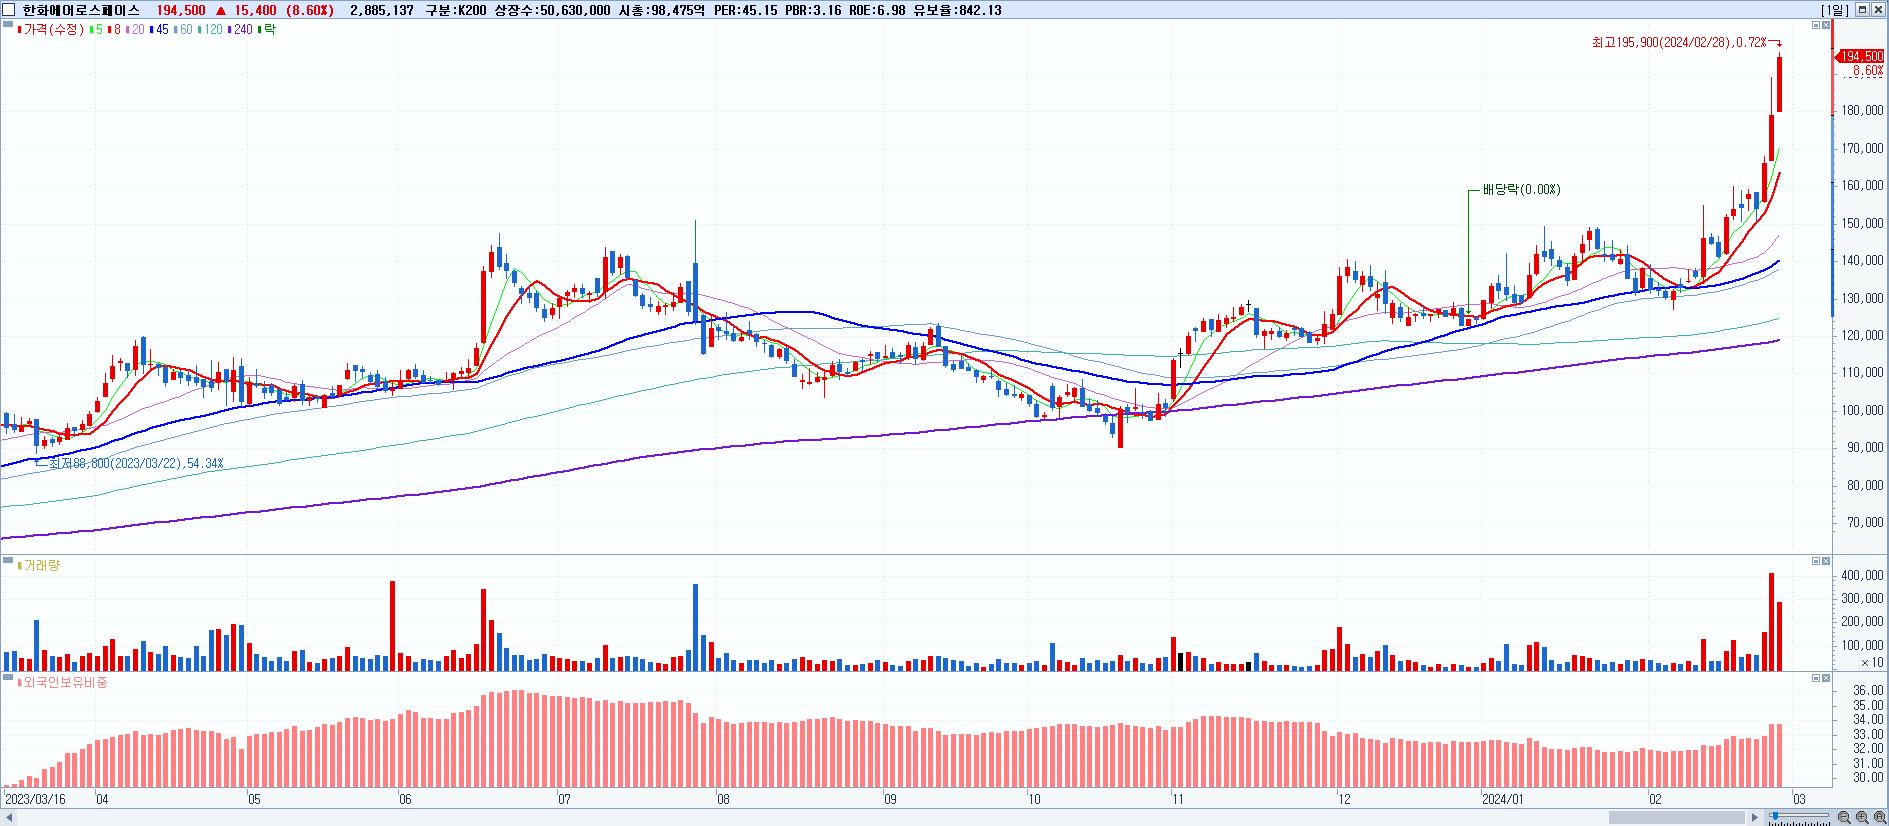Select the 8-day moving average legend
The height and width of the screenshot is (826, 1889).
[114, 30]
